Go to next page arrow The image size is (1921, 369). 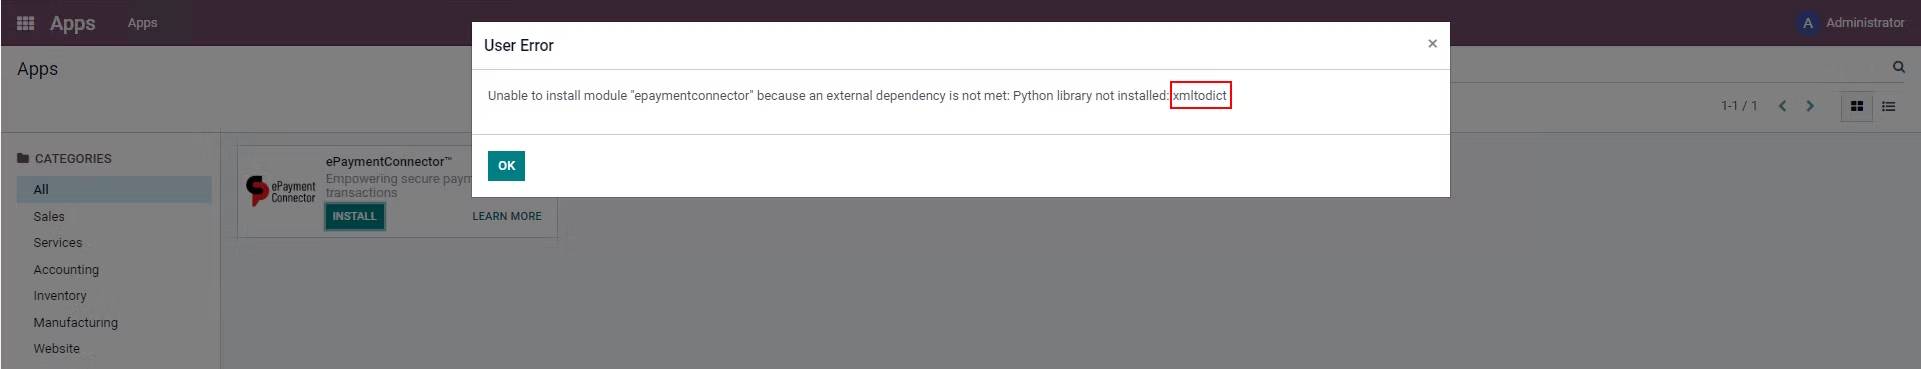coord(1809,106)
